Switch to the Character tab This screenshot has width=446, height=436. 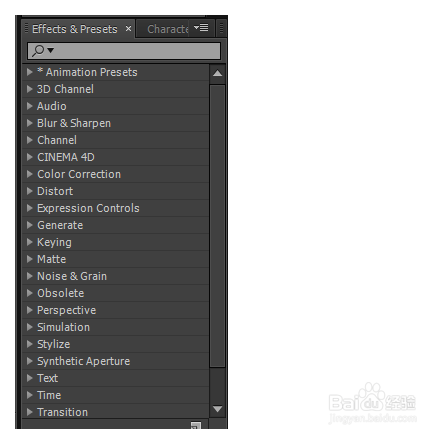[168, 29]
